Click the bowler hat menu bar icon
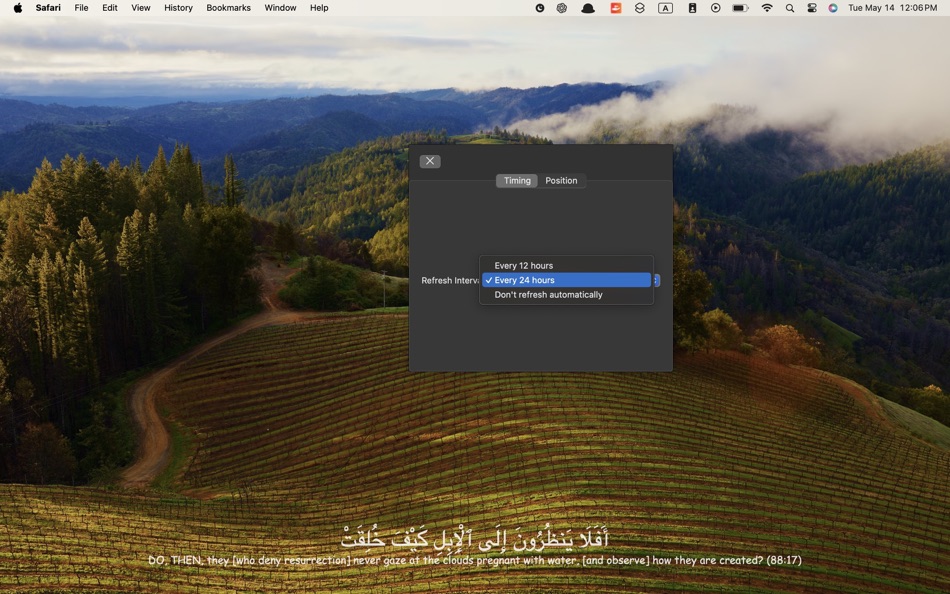The width and height of the screenshot is (950, 594). coord(588,8)
